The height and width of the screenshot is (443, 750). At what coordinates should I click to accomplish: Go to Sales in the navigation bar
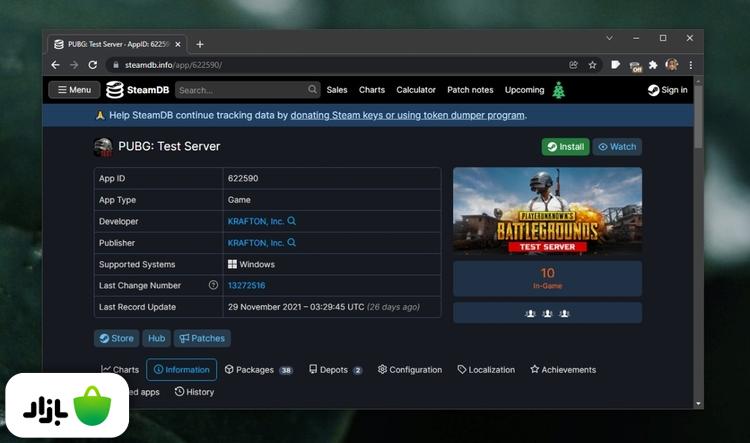click(x=337, y=90)
